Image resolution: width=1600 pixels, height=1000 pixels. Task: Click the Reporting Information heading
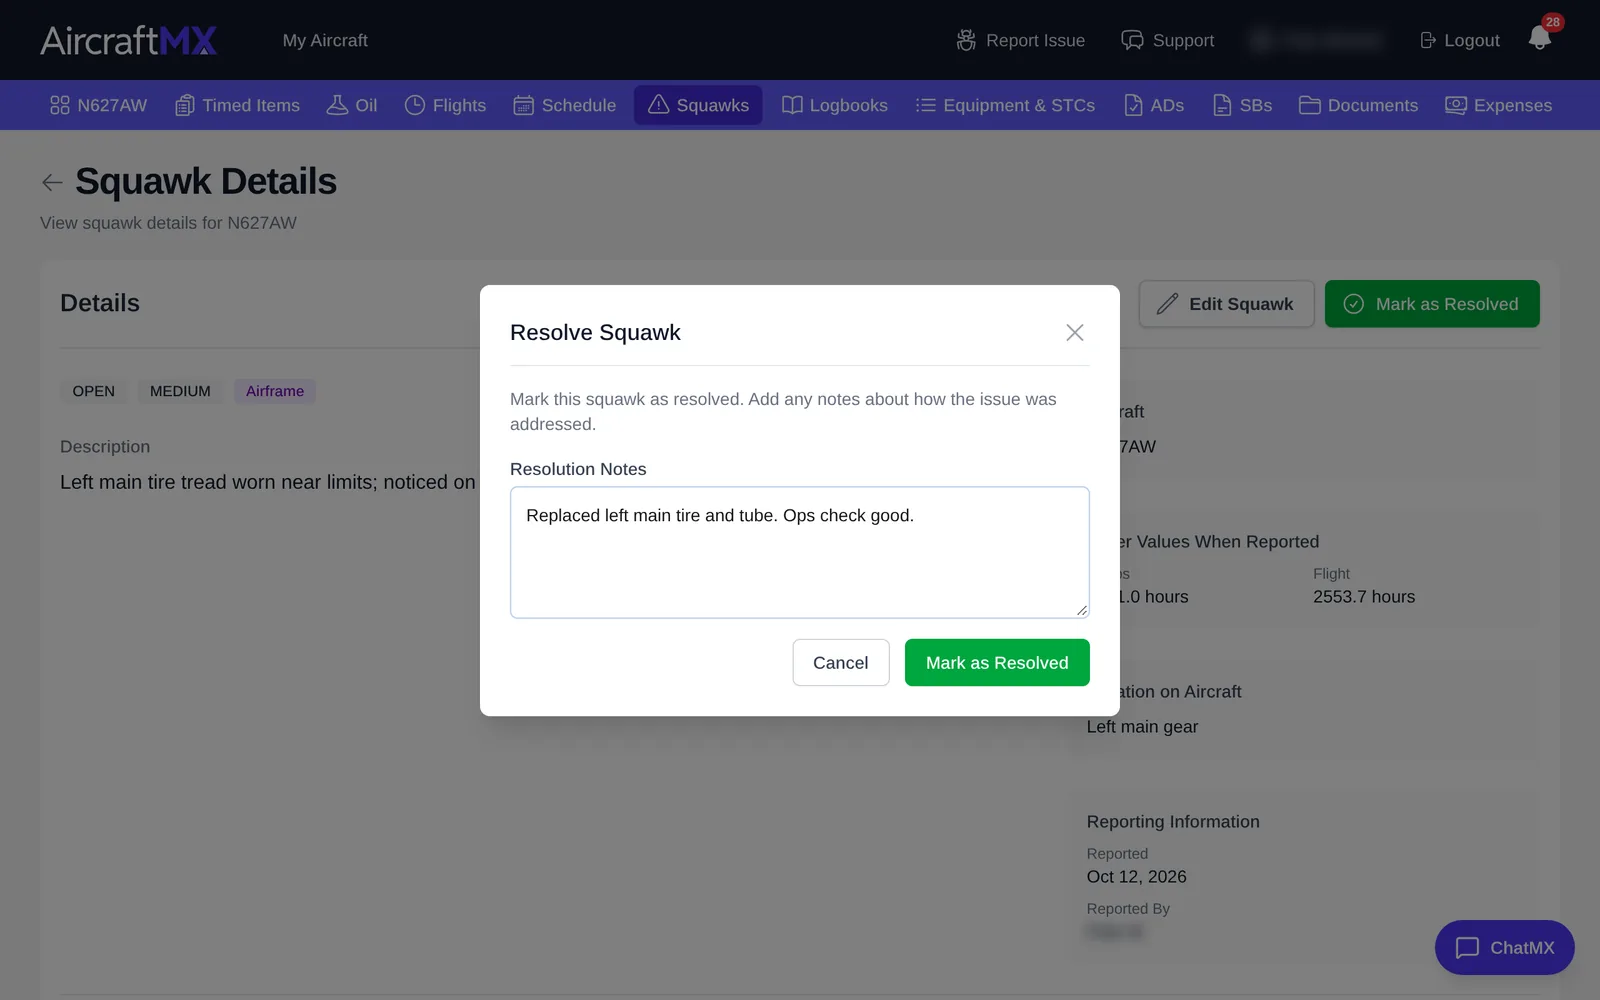click(x=1173, y=822)
